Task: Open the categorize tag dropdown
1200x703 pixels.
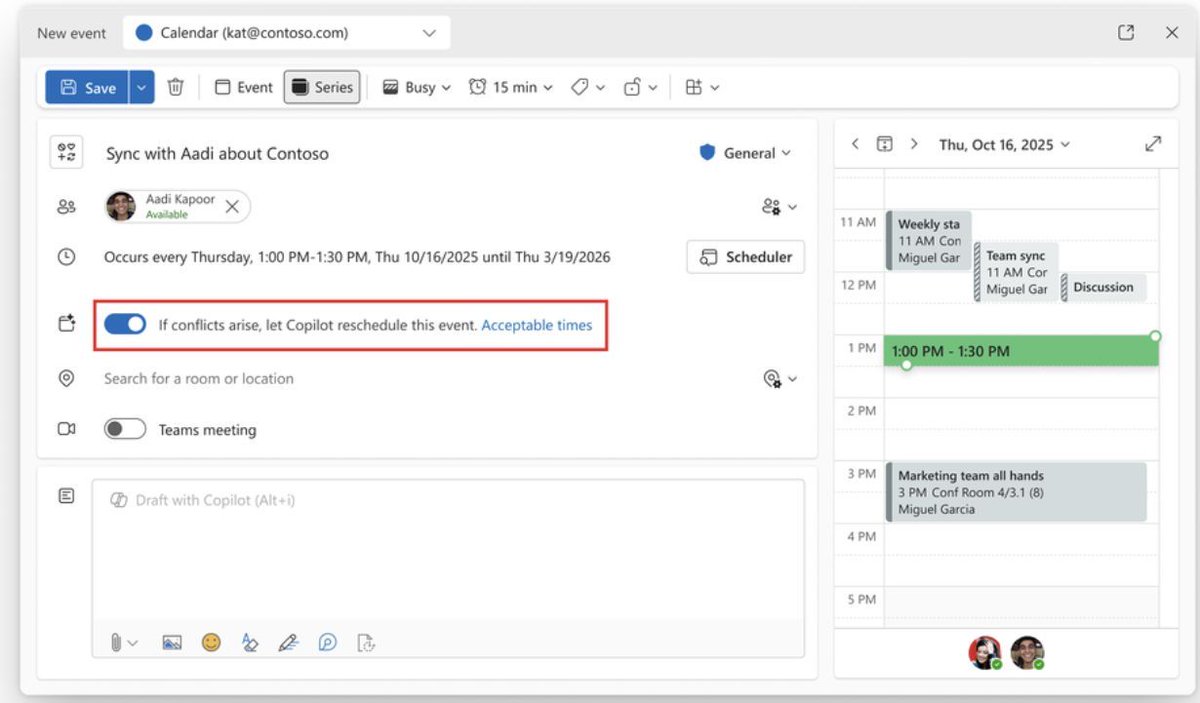Action: click(x=588, y=87)
